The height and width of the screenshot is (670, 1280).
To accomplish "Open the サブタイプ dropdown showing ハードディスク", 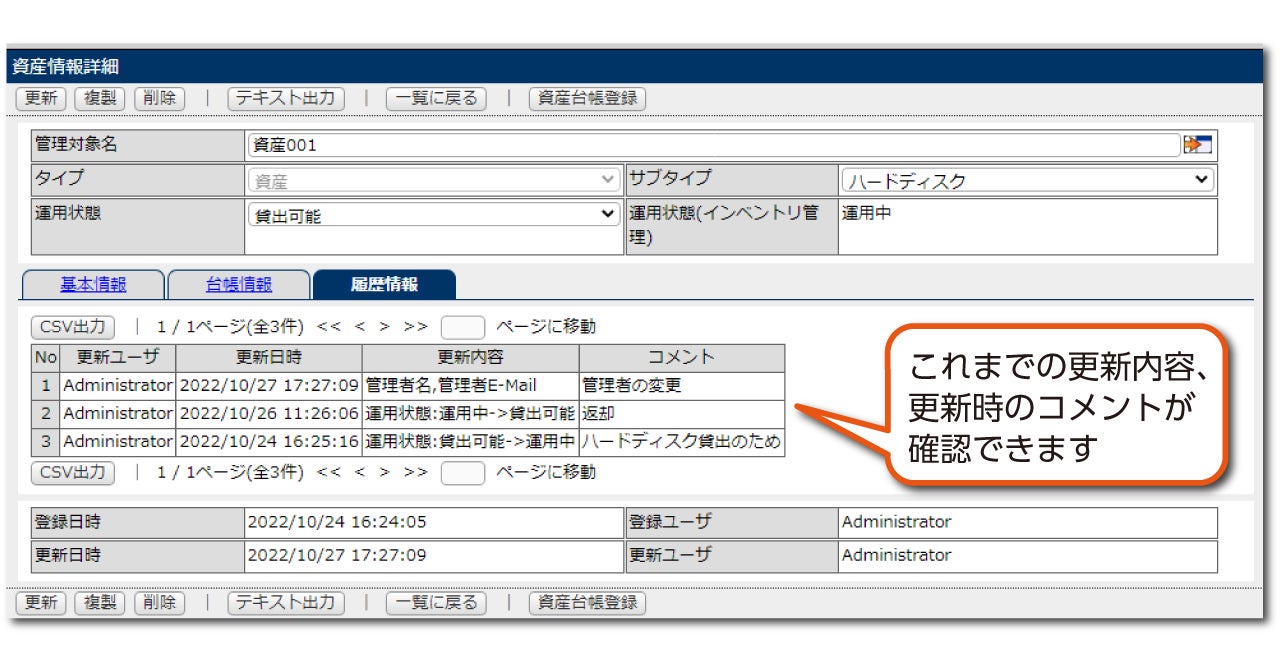I will pos(1027,181).
